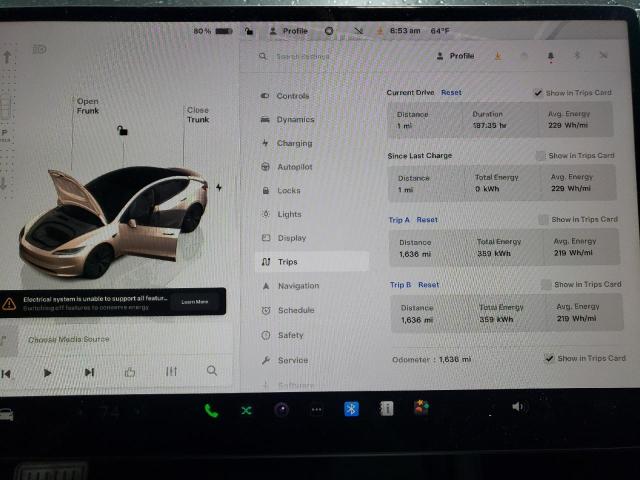This screenshot has height=480, width=640.
Task: Tap the Bluetooth icon in settings header
Action: click(x=577, y=55)
